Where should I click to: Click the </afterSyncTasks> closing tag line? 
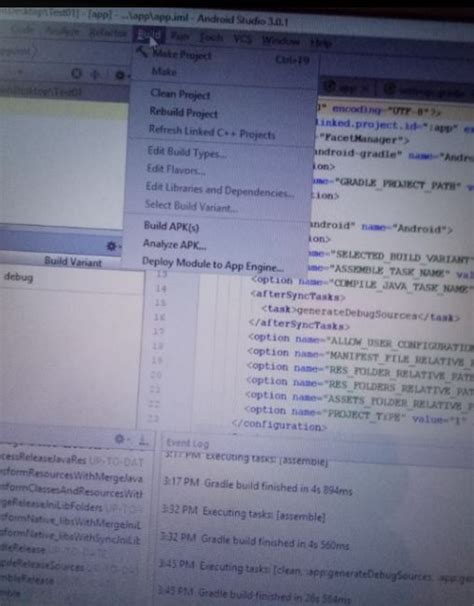click(299, 324)
